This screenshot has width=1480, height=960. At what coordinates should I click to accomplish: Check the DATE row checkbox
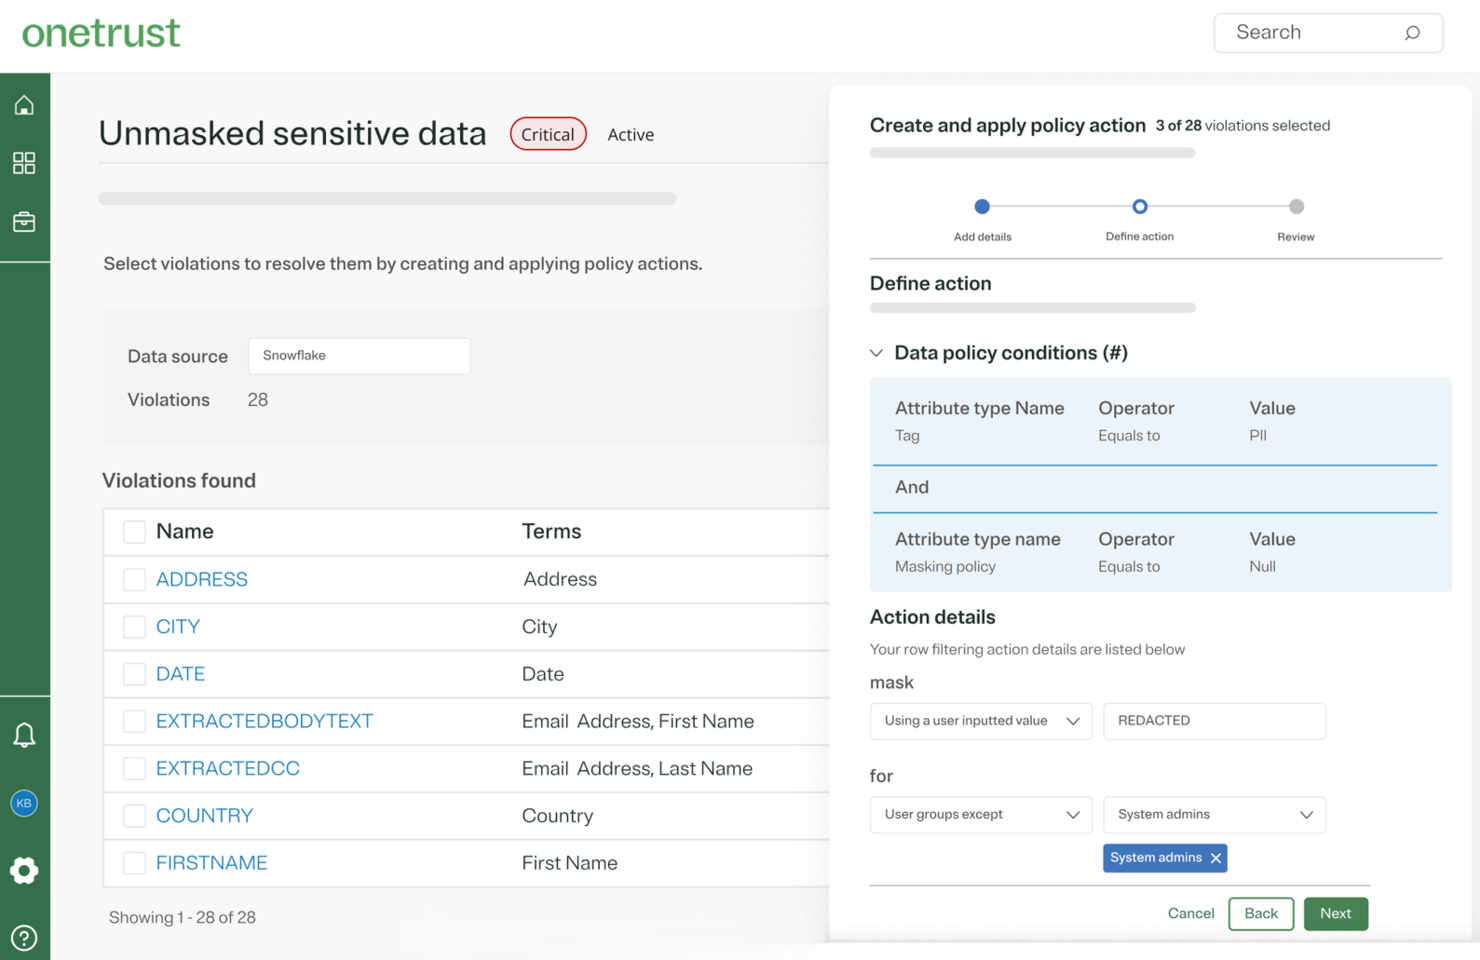click(134, 674)
